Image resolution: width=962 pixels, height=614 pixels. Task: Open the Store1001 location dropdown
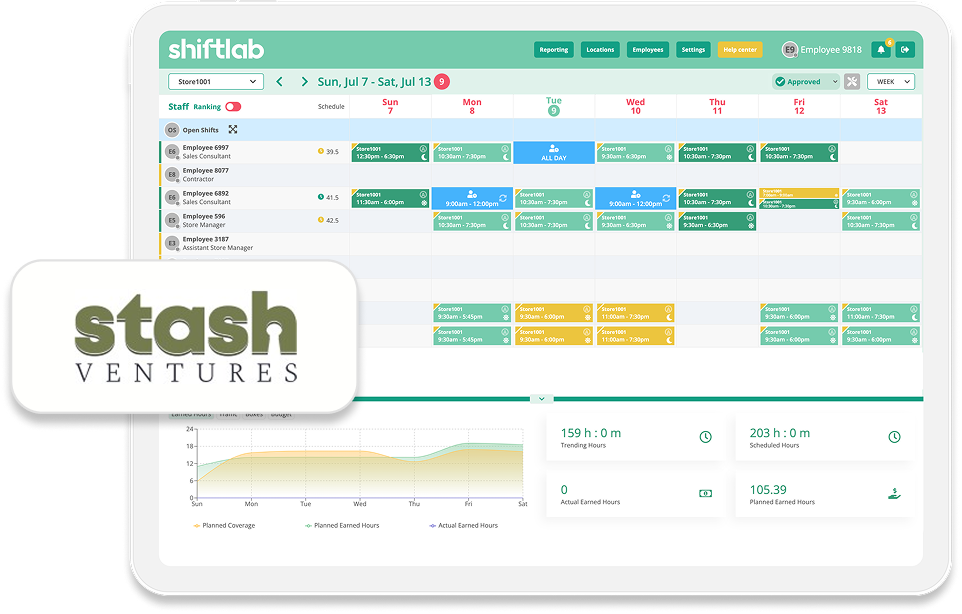click(x=215, y=81)
